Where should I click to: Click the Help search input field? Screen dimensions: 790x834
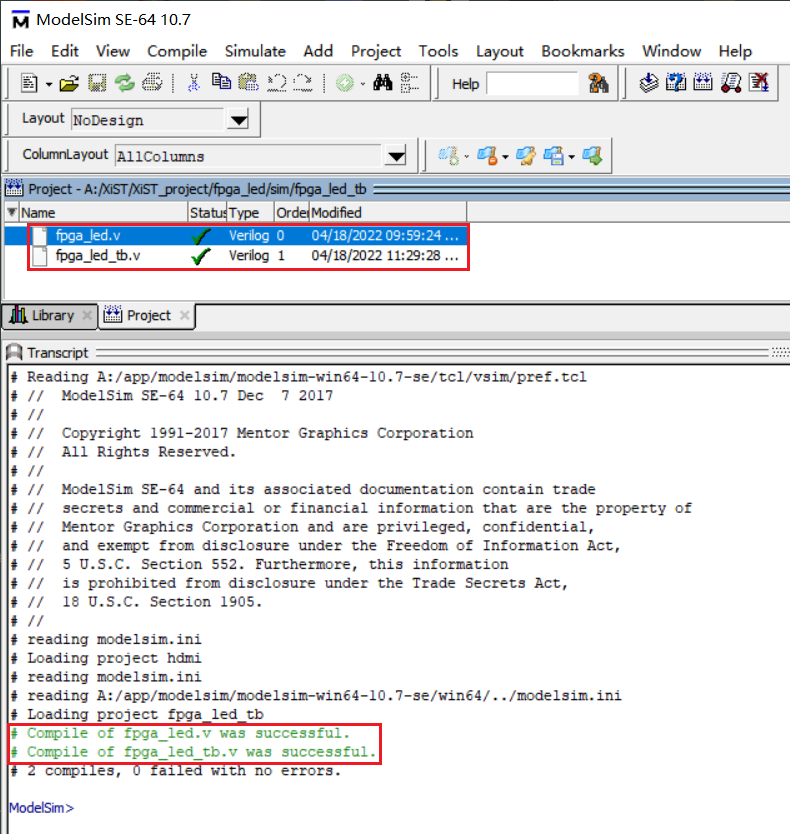[x=532, y=84]
